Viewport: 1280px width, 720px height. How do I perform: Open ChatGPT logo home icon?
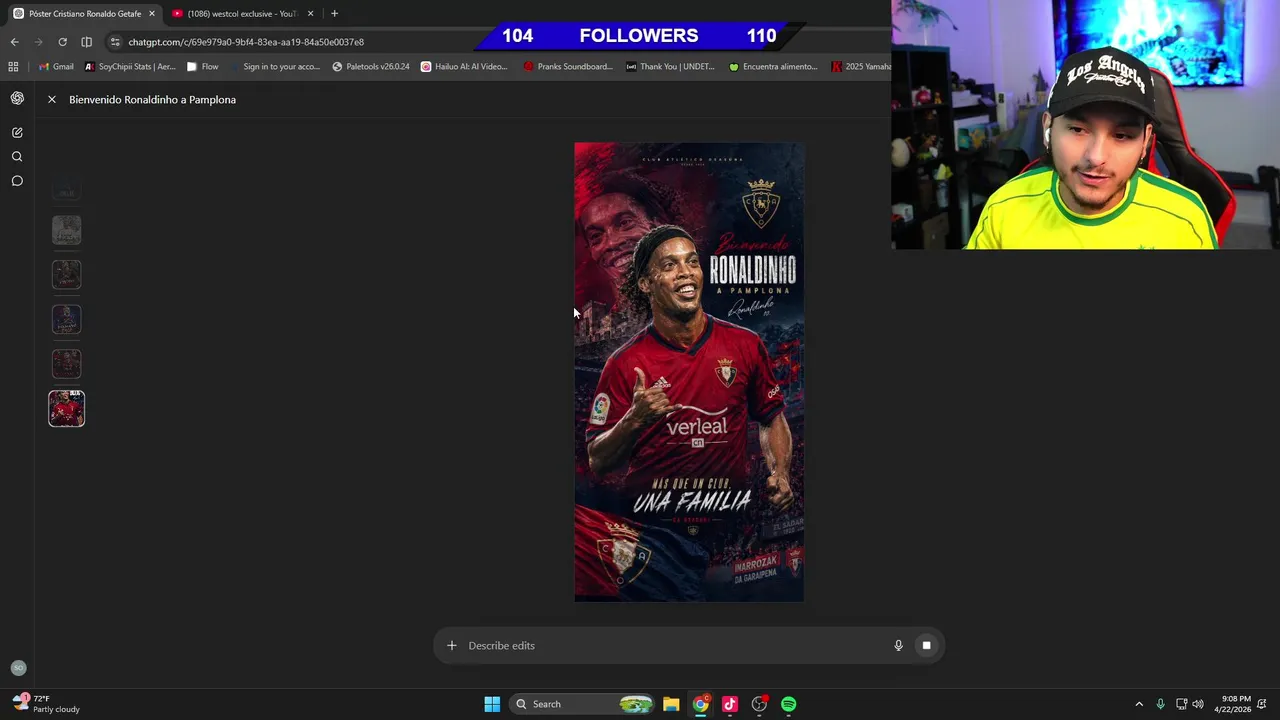click(x=17, y=98)
